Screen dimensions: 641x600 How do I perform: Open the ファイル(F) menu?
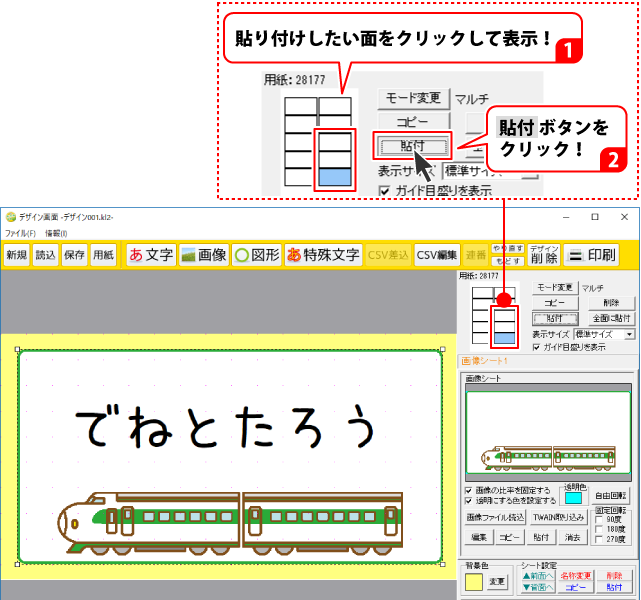20,233
